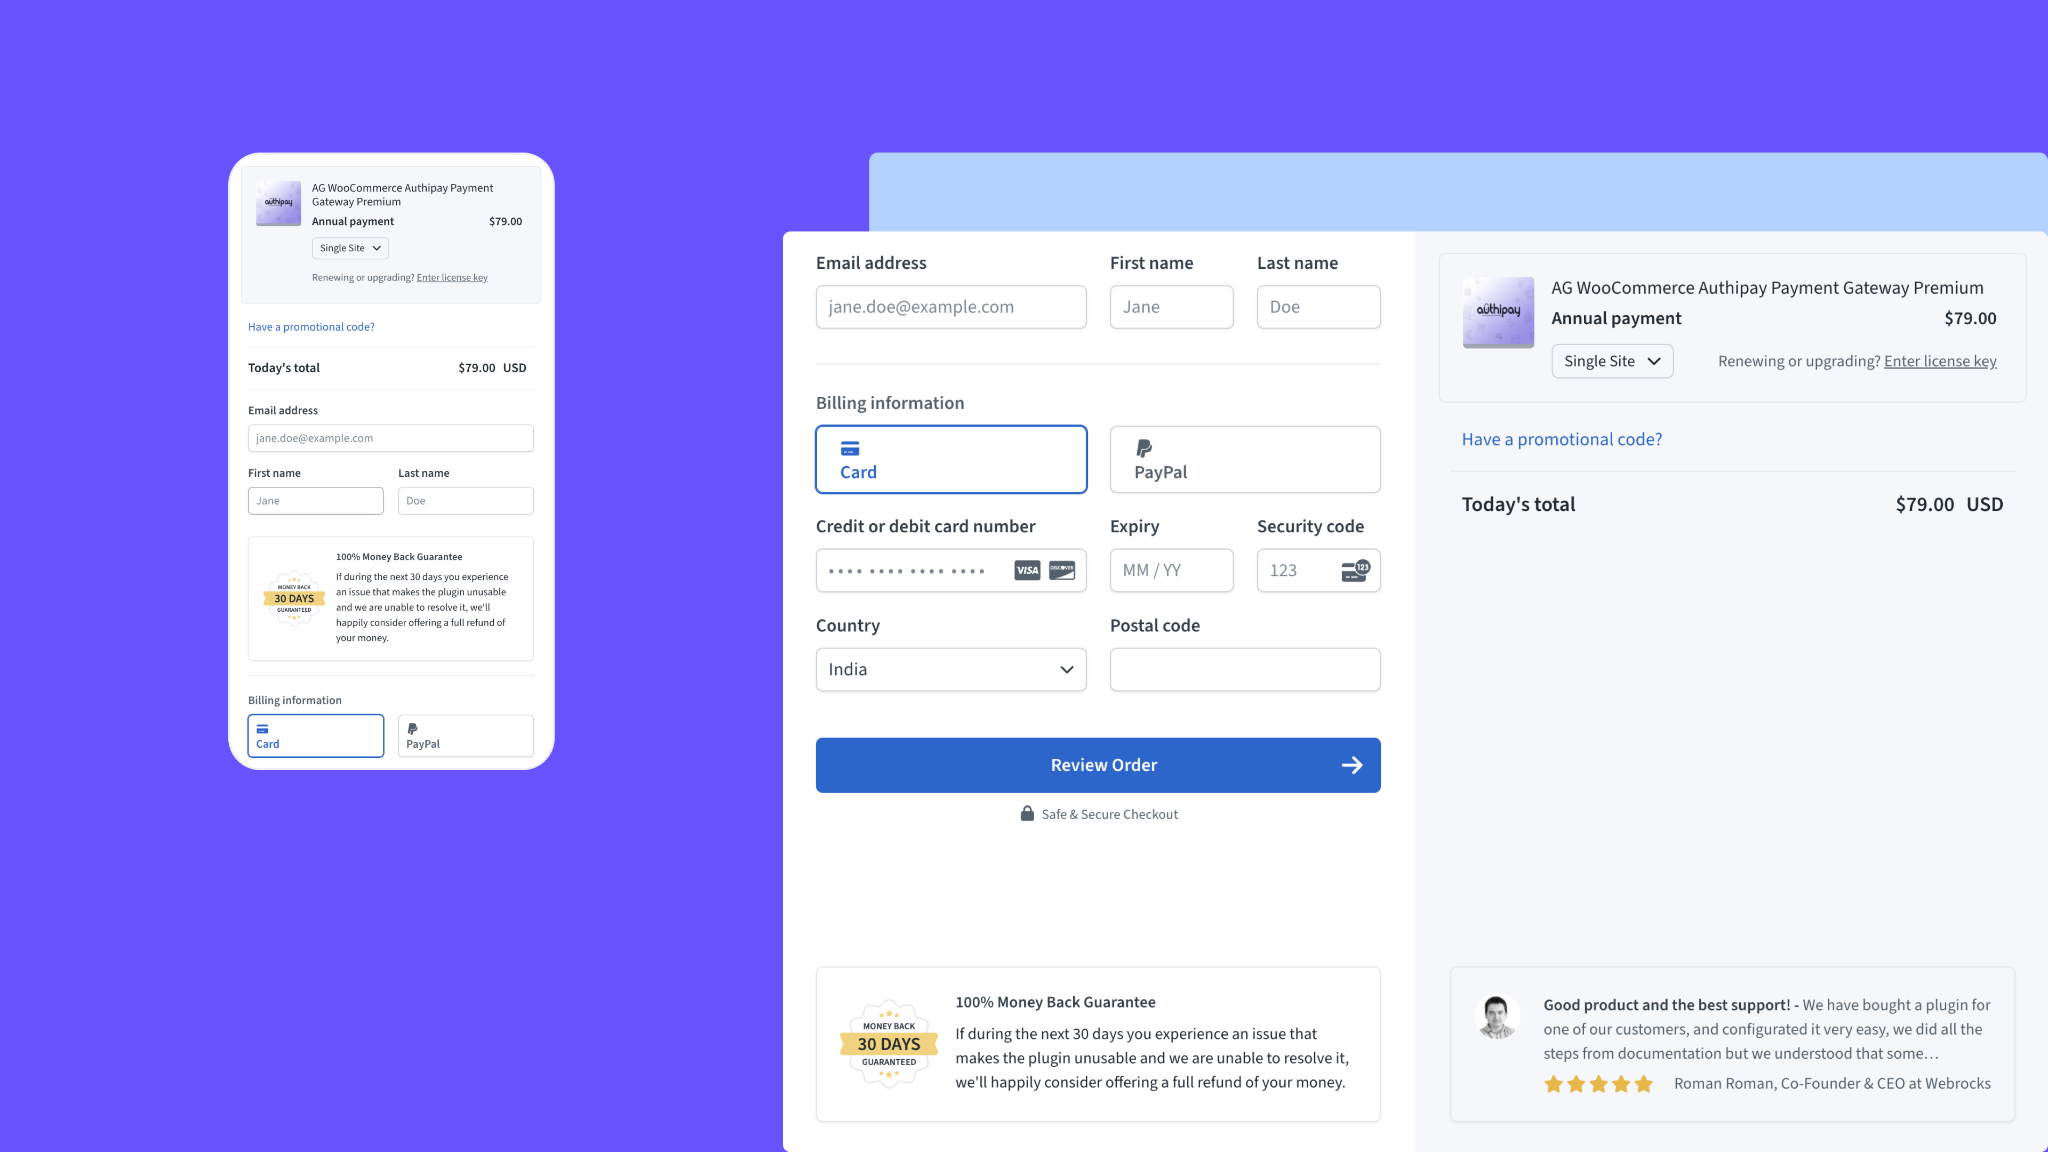This screenshot has width=2048, height=1152.
Task: Click the arrow icon on Review Order button
Action: click(1350, 765)
